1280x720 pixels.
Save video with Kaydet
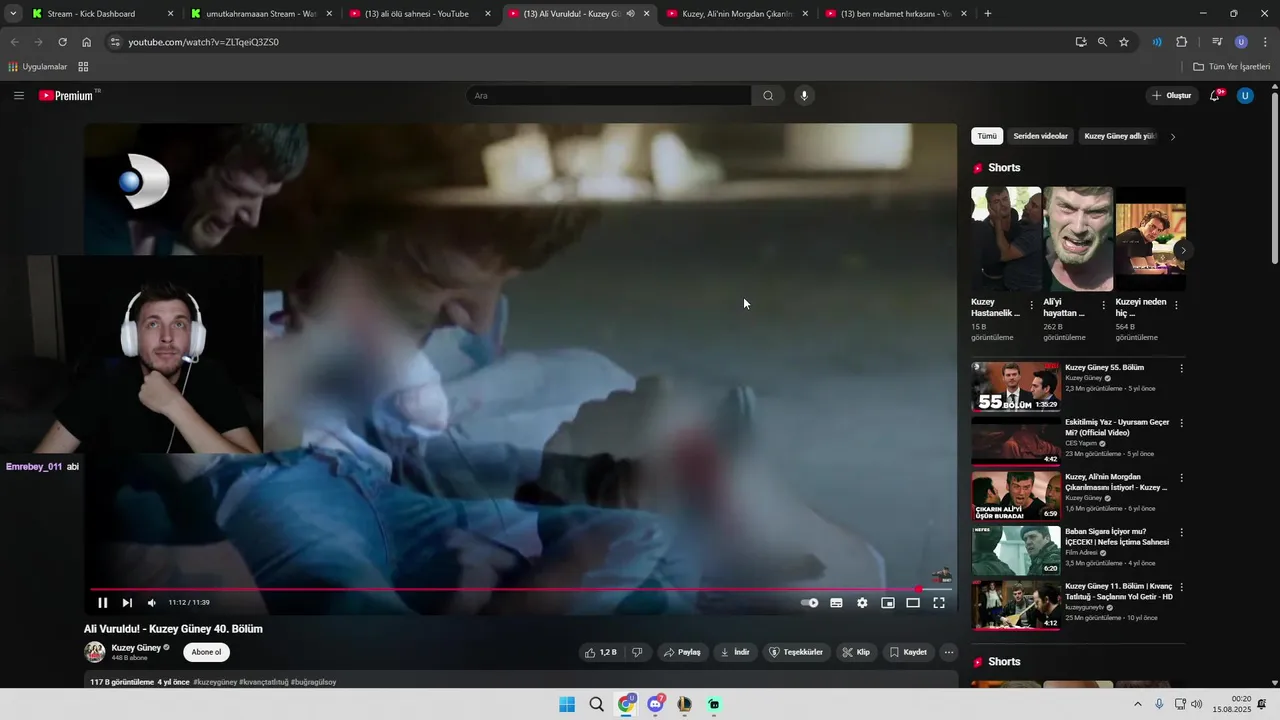point(909,652)
